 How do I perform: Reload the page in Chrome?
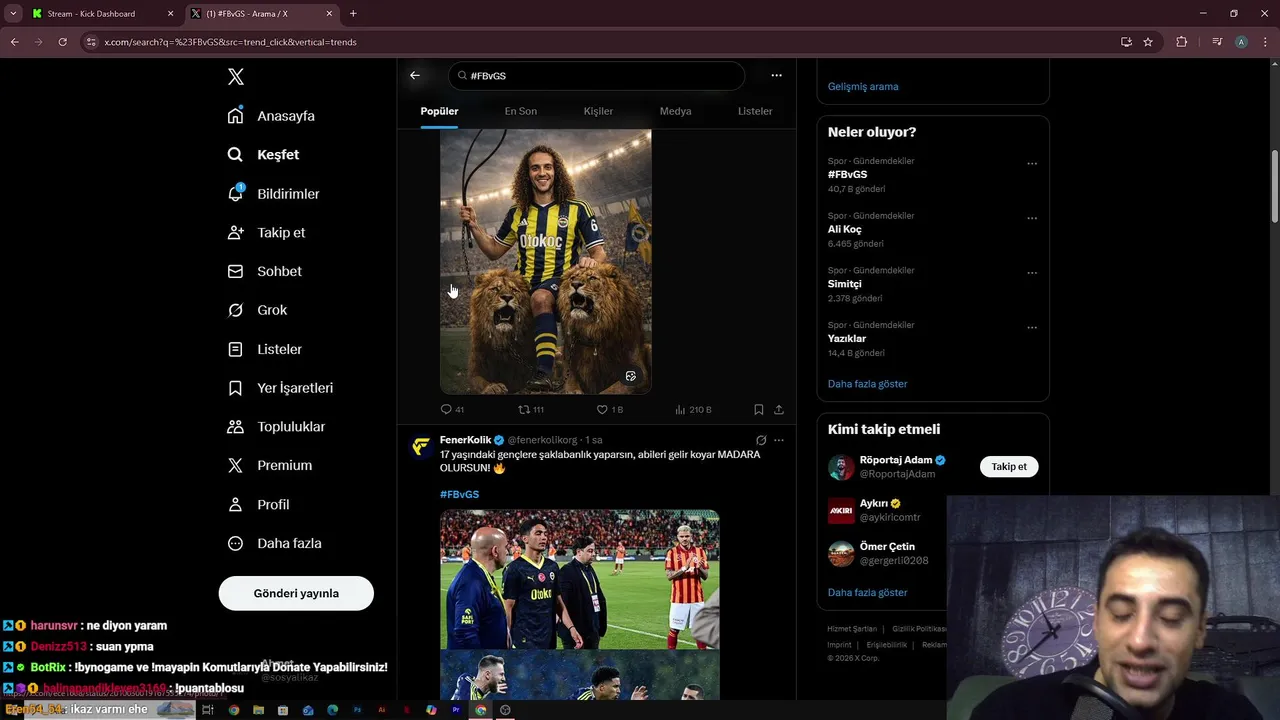[x=62, y=42]
